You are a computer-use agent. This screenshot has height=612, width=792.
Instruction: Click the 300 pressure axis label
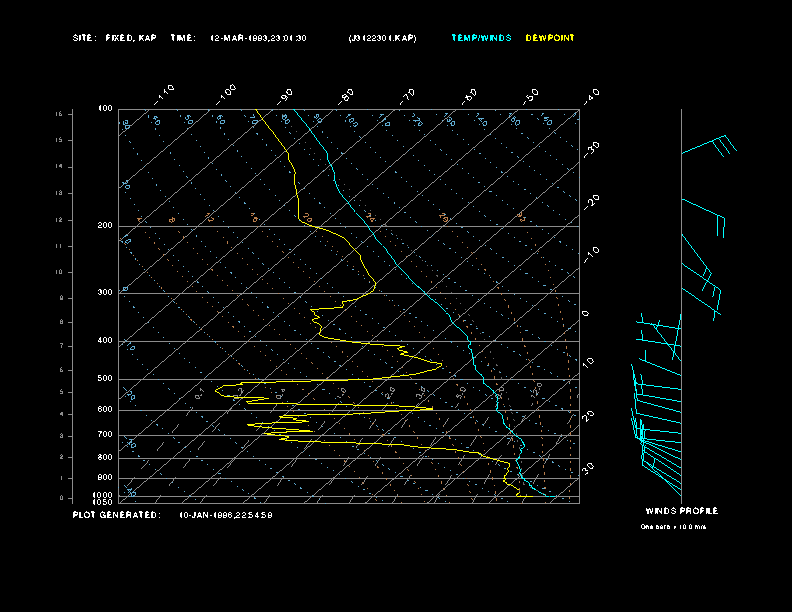click(x=105, y=293)
